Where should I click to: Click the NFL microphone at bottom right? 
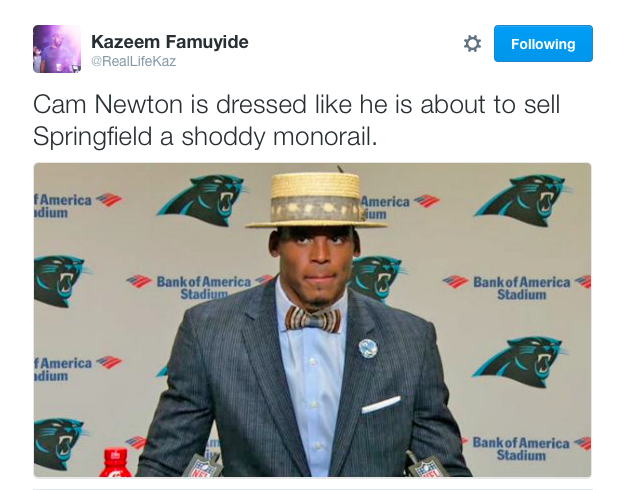(426, 465)
